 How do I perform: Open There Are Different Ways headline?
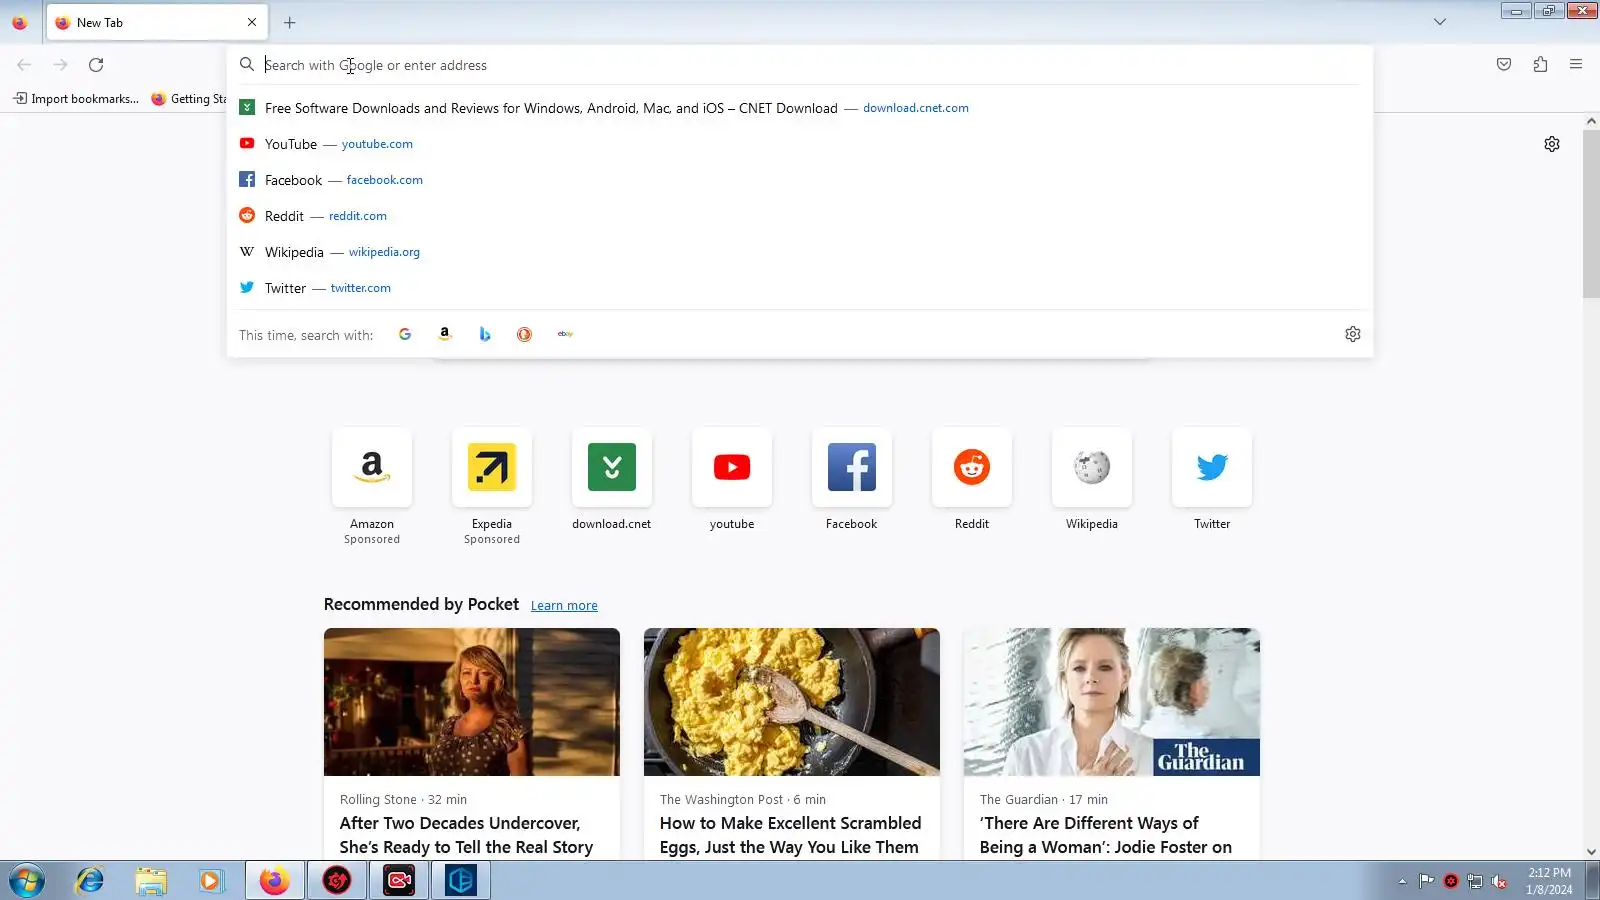point(1106,835)
